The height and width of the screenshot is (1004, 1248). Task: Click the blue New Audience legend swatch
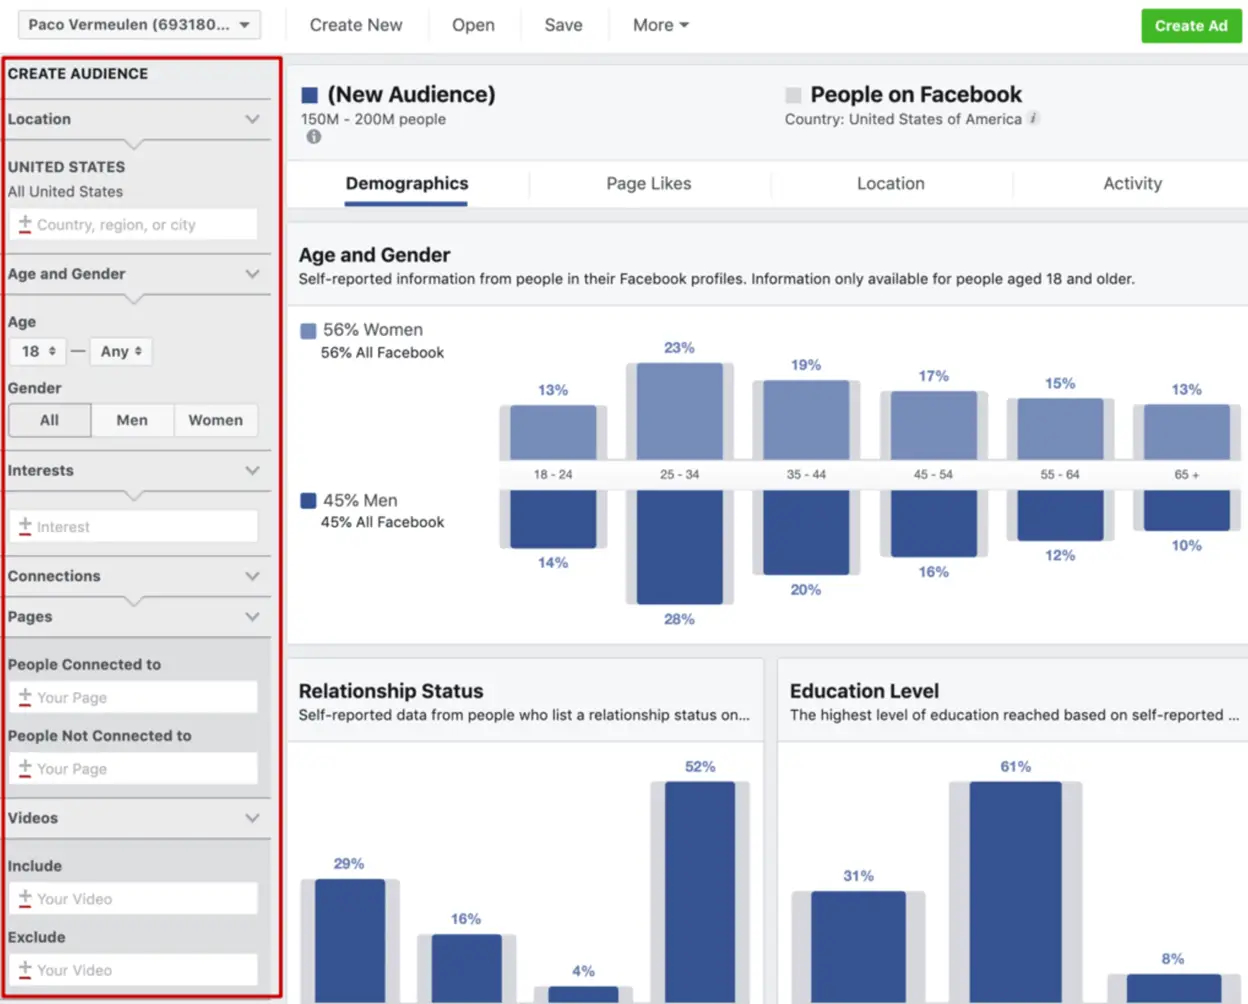tap(308, 94)
